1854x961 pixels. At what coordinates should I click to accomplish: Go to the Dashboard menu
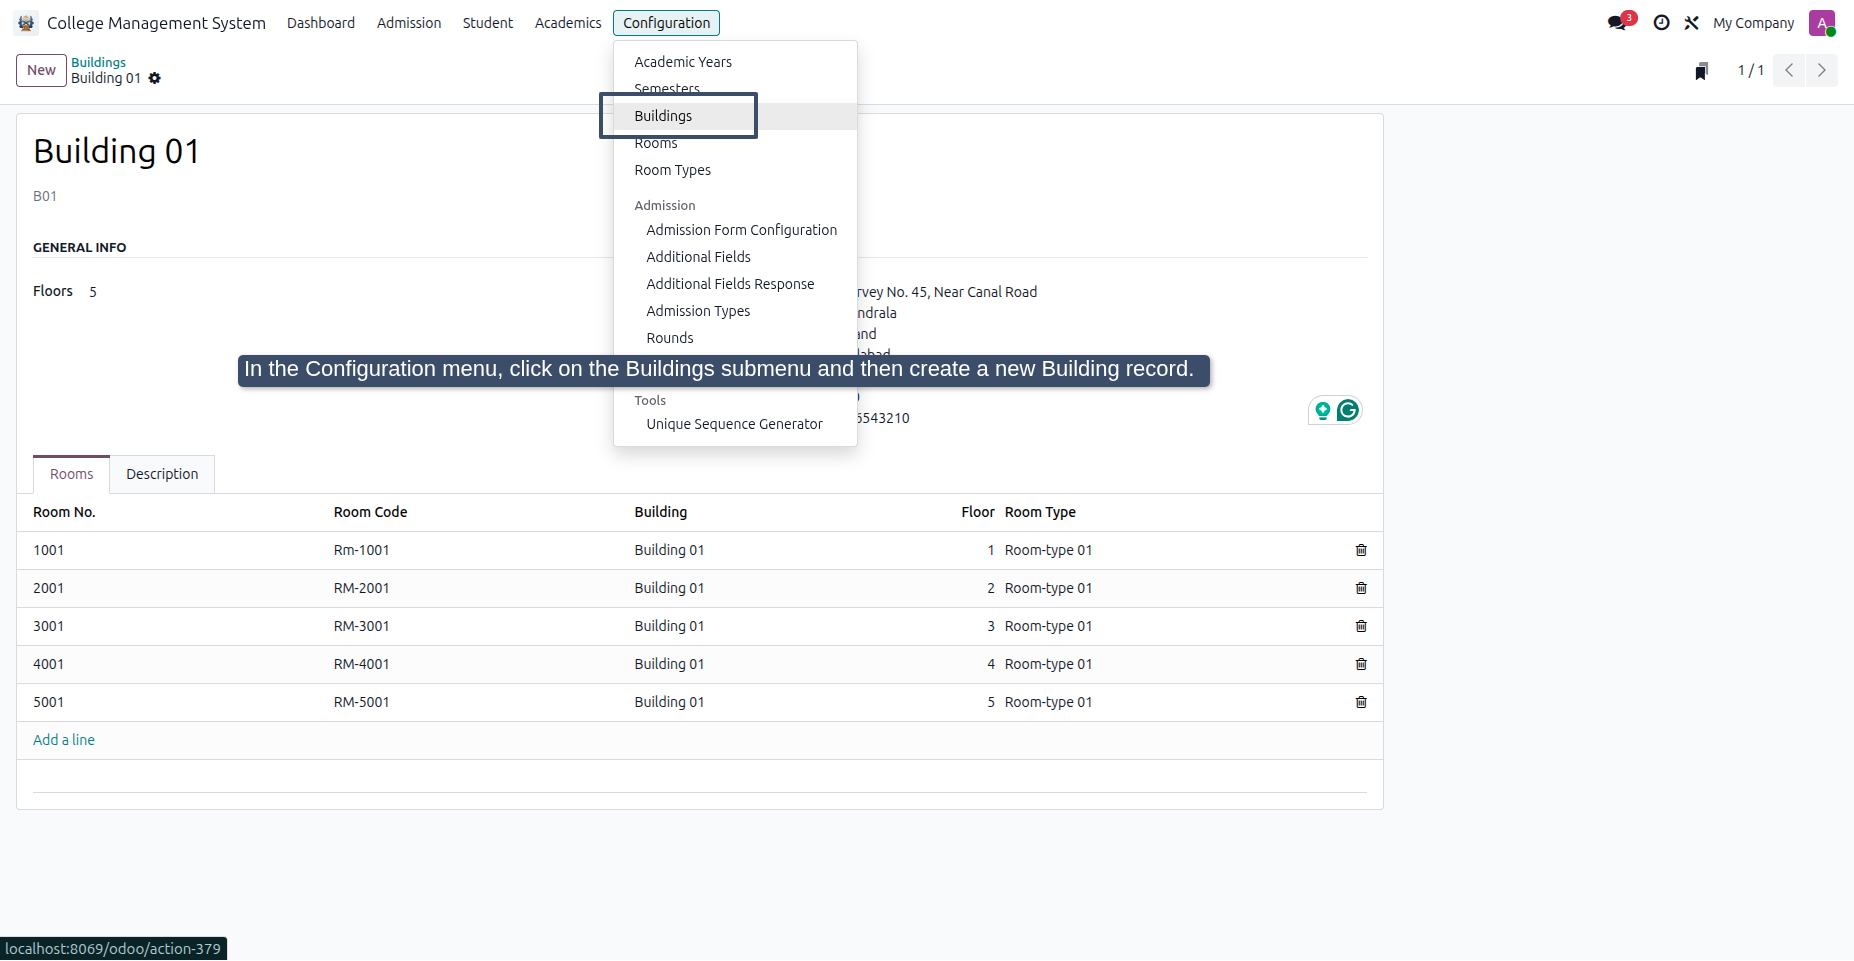(x=321, y=23)
